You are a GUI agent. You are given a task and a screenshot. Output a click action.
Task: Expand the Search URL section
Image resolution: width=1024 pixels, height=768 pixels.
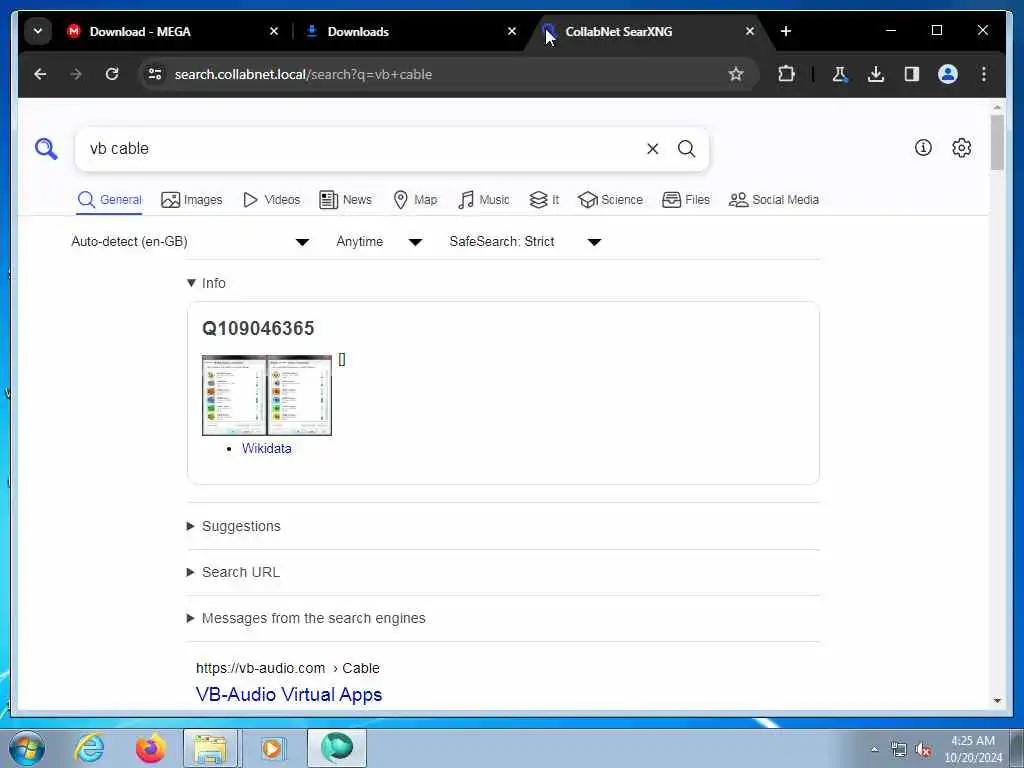[233, 572]
